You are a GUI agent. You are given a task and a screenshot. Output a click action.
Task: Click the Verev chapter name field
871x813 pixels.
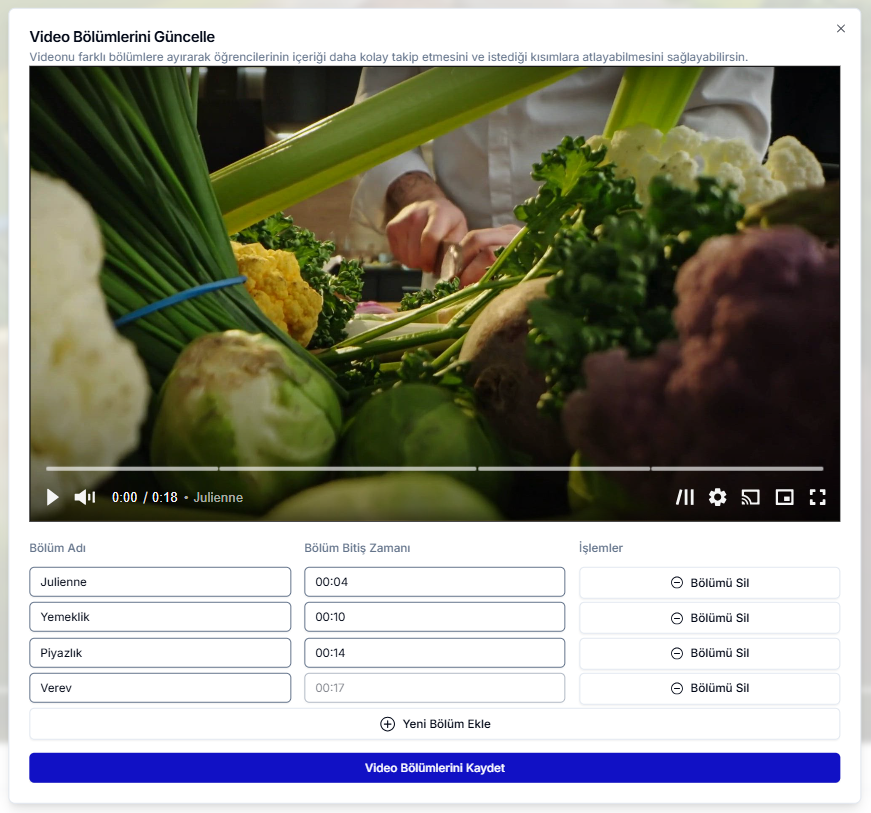pos(160,688)
